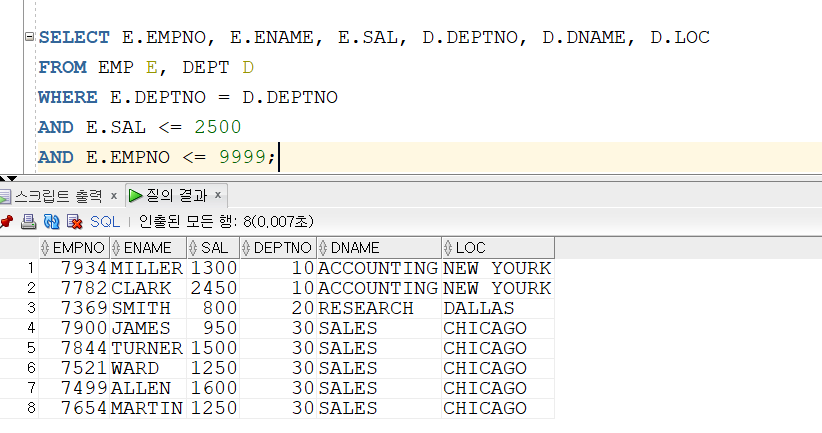This screenshot has width=822, height=433.
Task: Select cell CLARK in ENAME column
Action: pyautogui.click(x=148, y=288)
